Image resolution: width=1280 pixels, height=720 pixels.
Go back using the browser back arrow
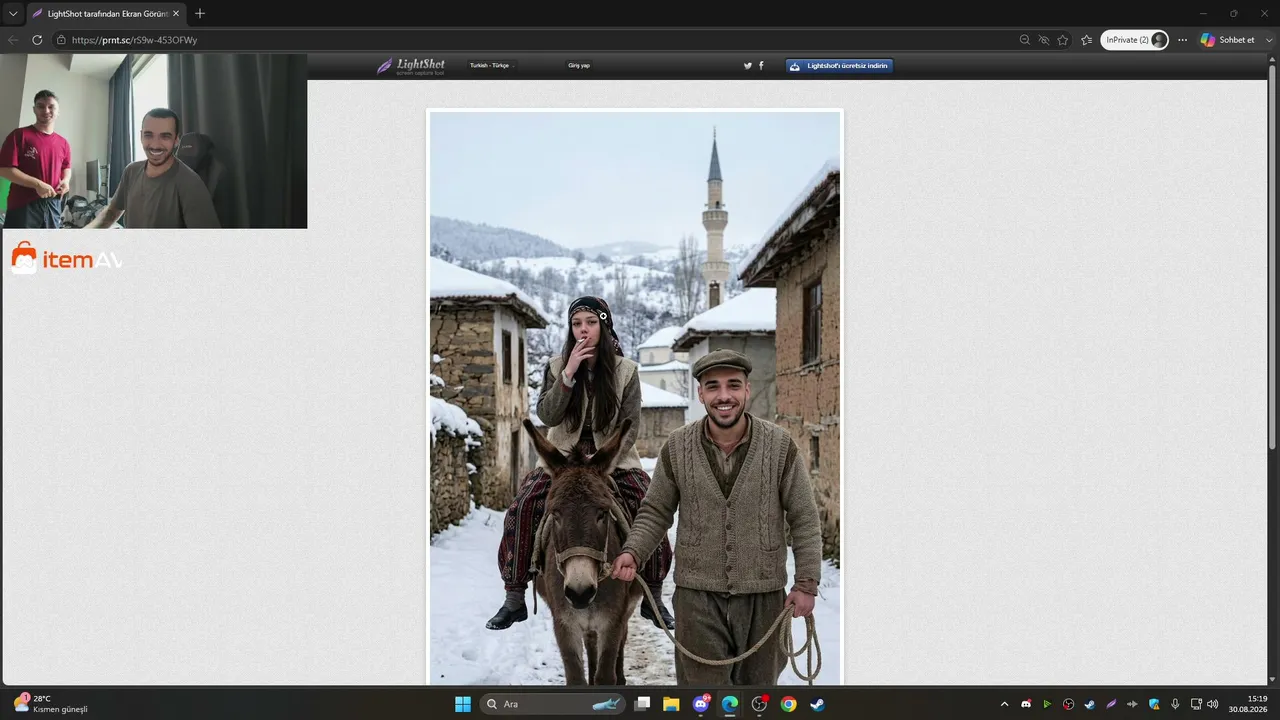coord(13,40)
